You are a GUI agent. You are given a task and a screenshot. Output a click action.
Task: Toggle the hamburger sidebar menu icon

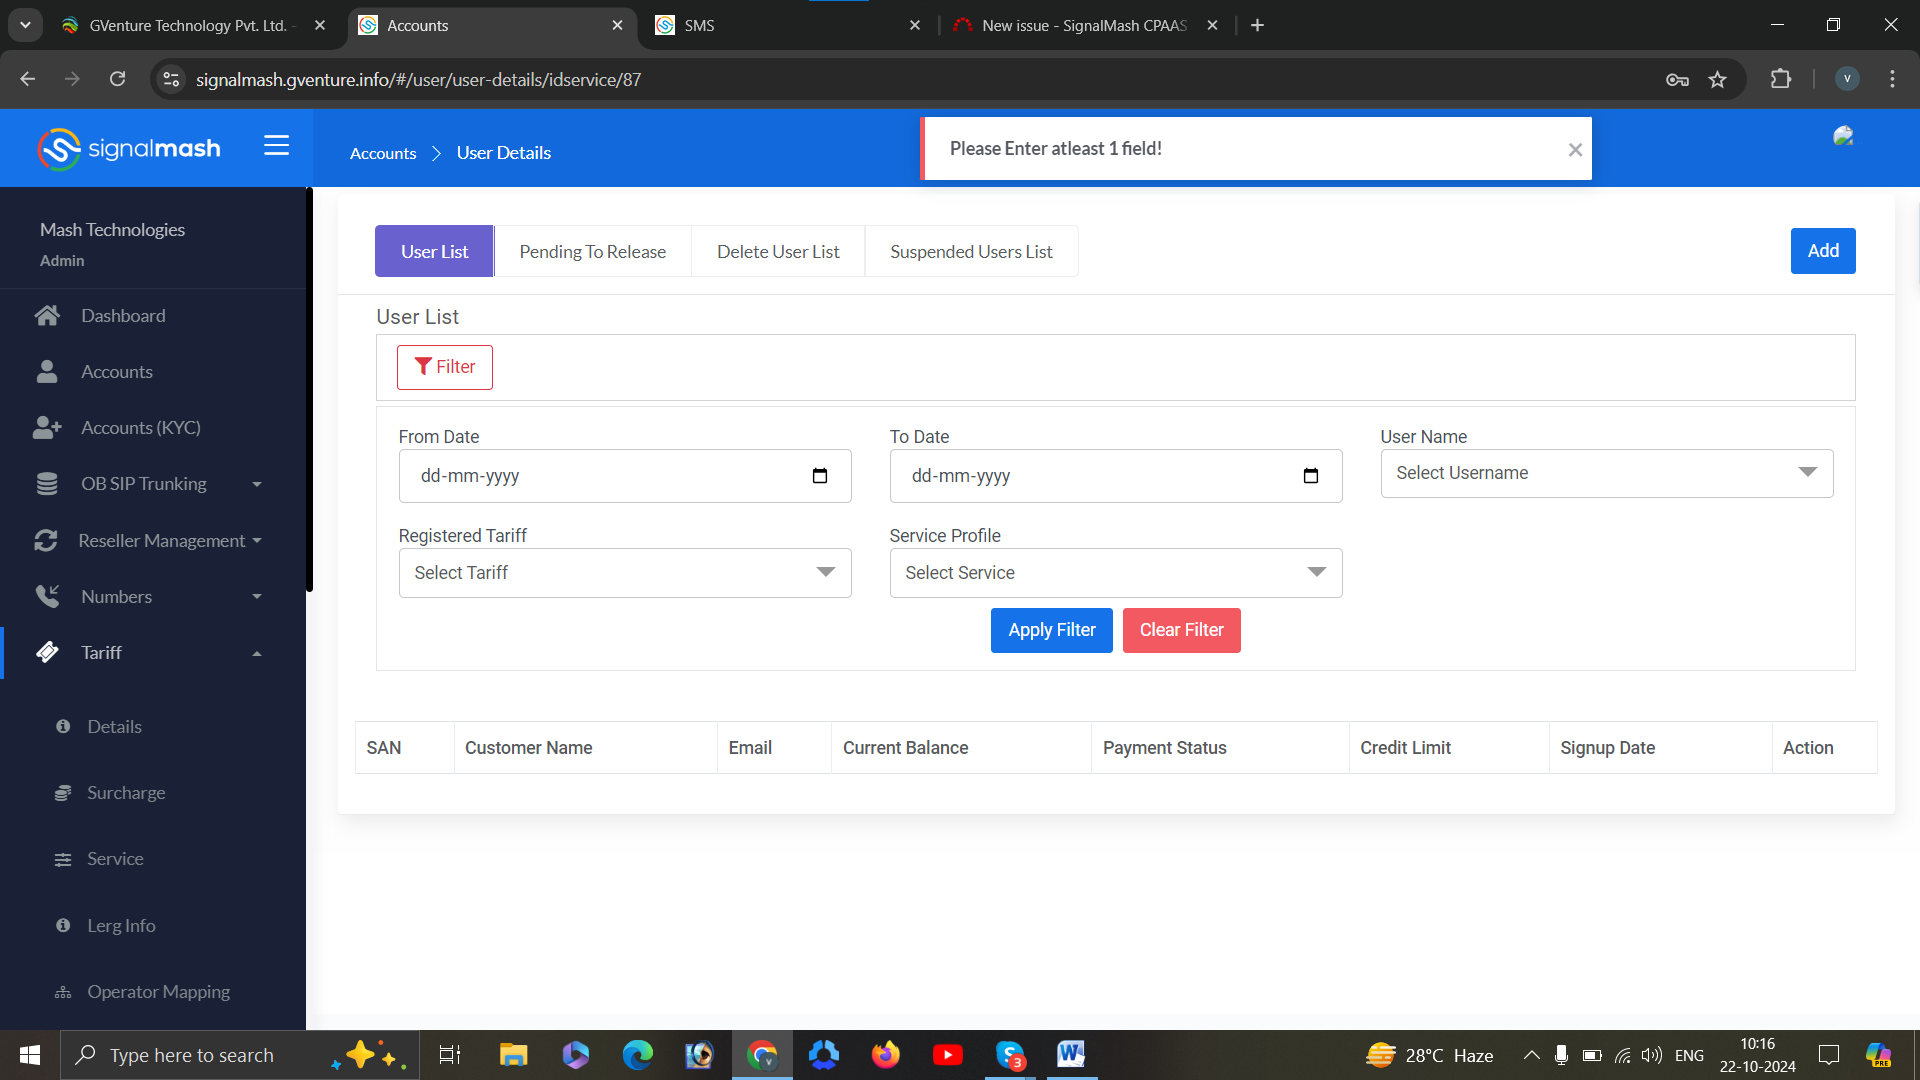click(x=276, y=146)
